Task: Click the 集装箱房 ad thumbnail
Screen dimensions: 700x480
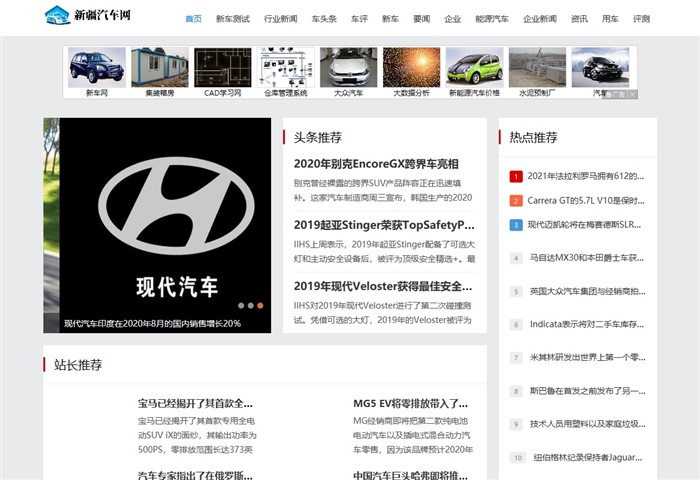Action: tap(160, 67)
